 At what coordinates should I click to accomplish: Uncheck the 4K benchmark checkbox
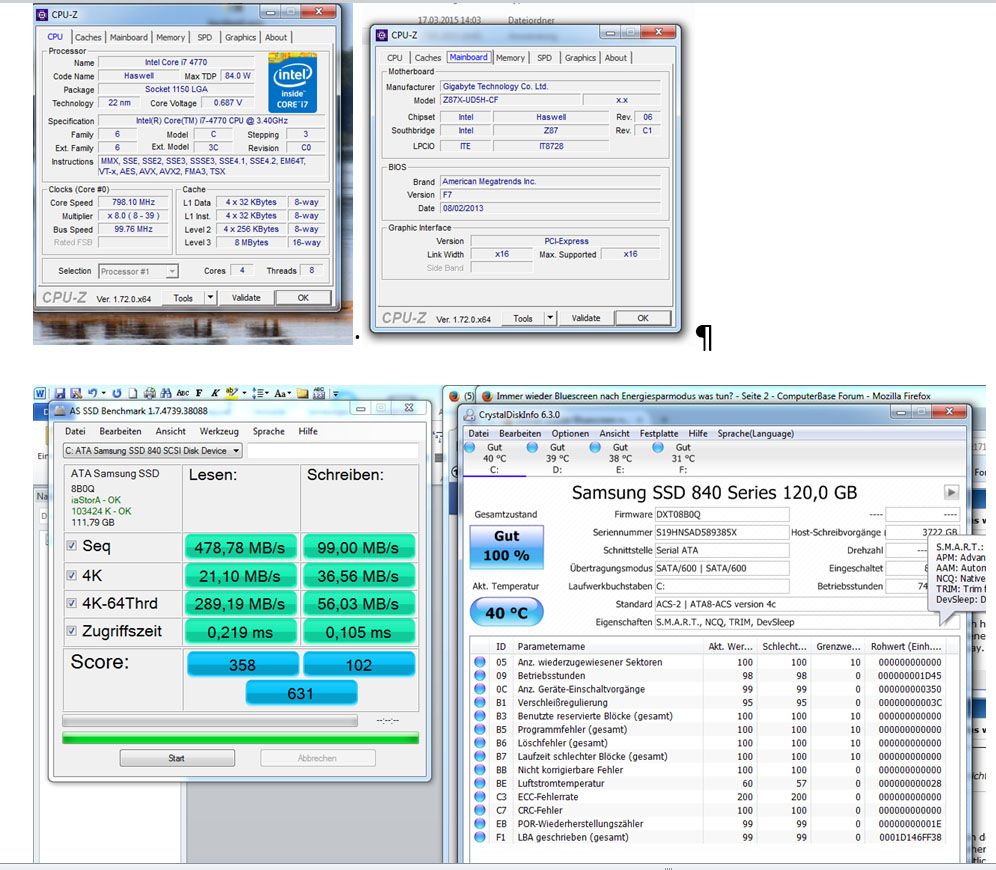pyautogui.click(x=72, y=575)
